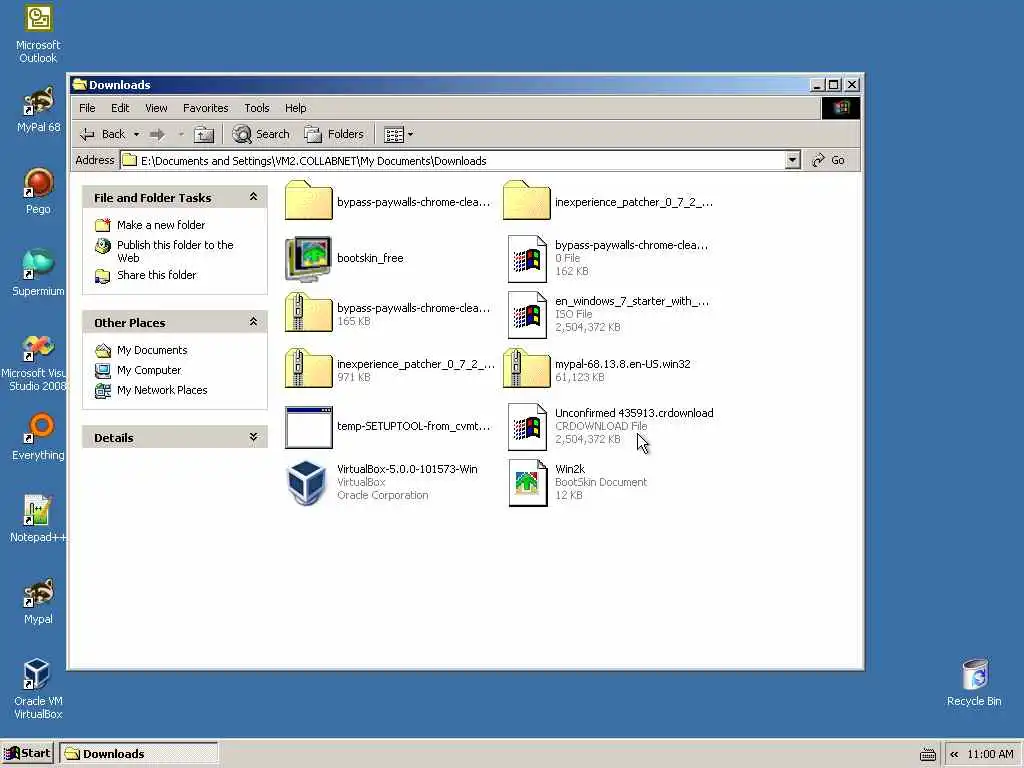
Task: Click the on-screen keyboard tray icon
Action: [927, 755]
